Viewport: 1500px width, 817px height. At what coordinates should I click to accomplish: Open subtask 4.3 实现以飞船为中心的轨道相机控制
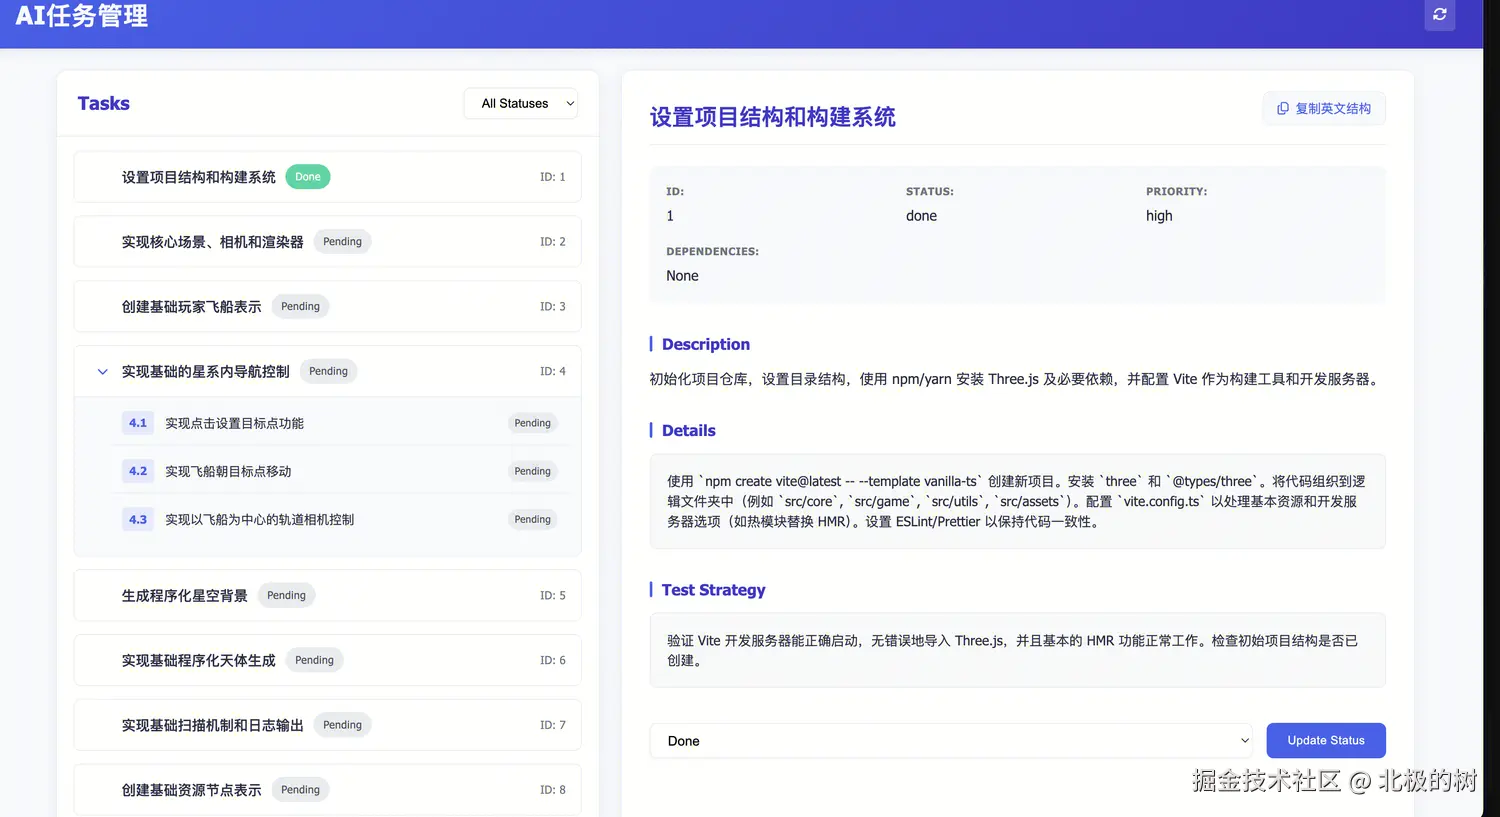[338, 519]
